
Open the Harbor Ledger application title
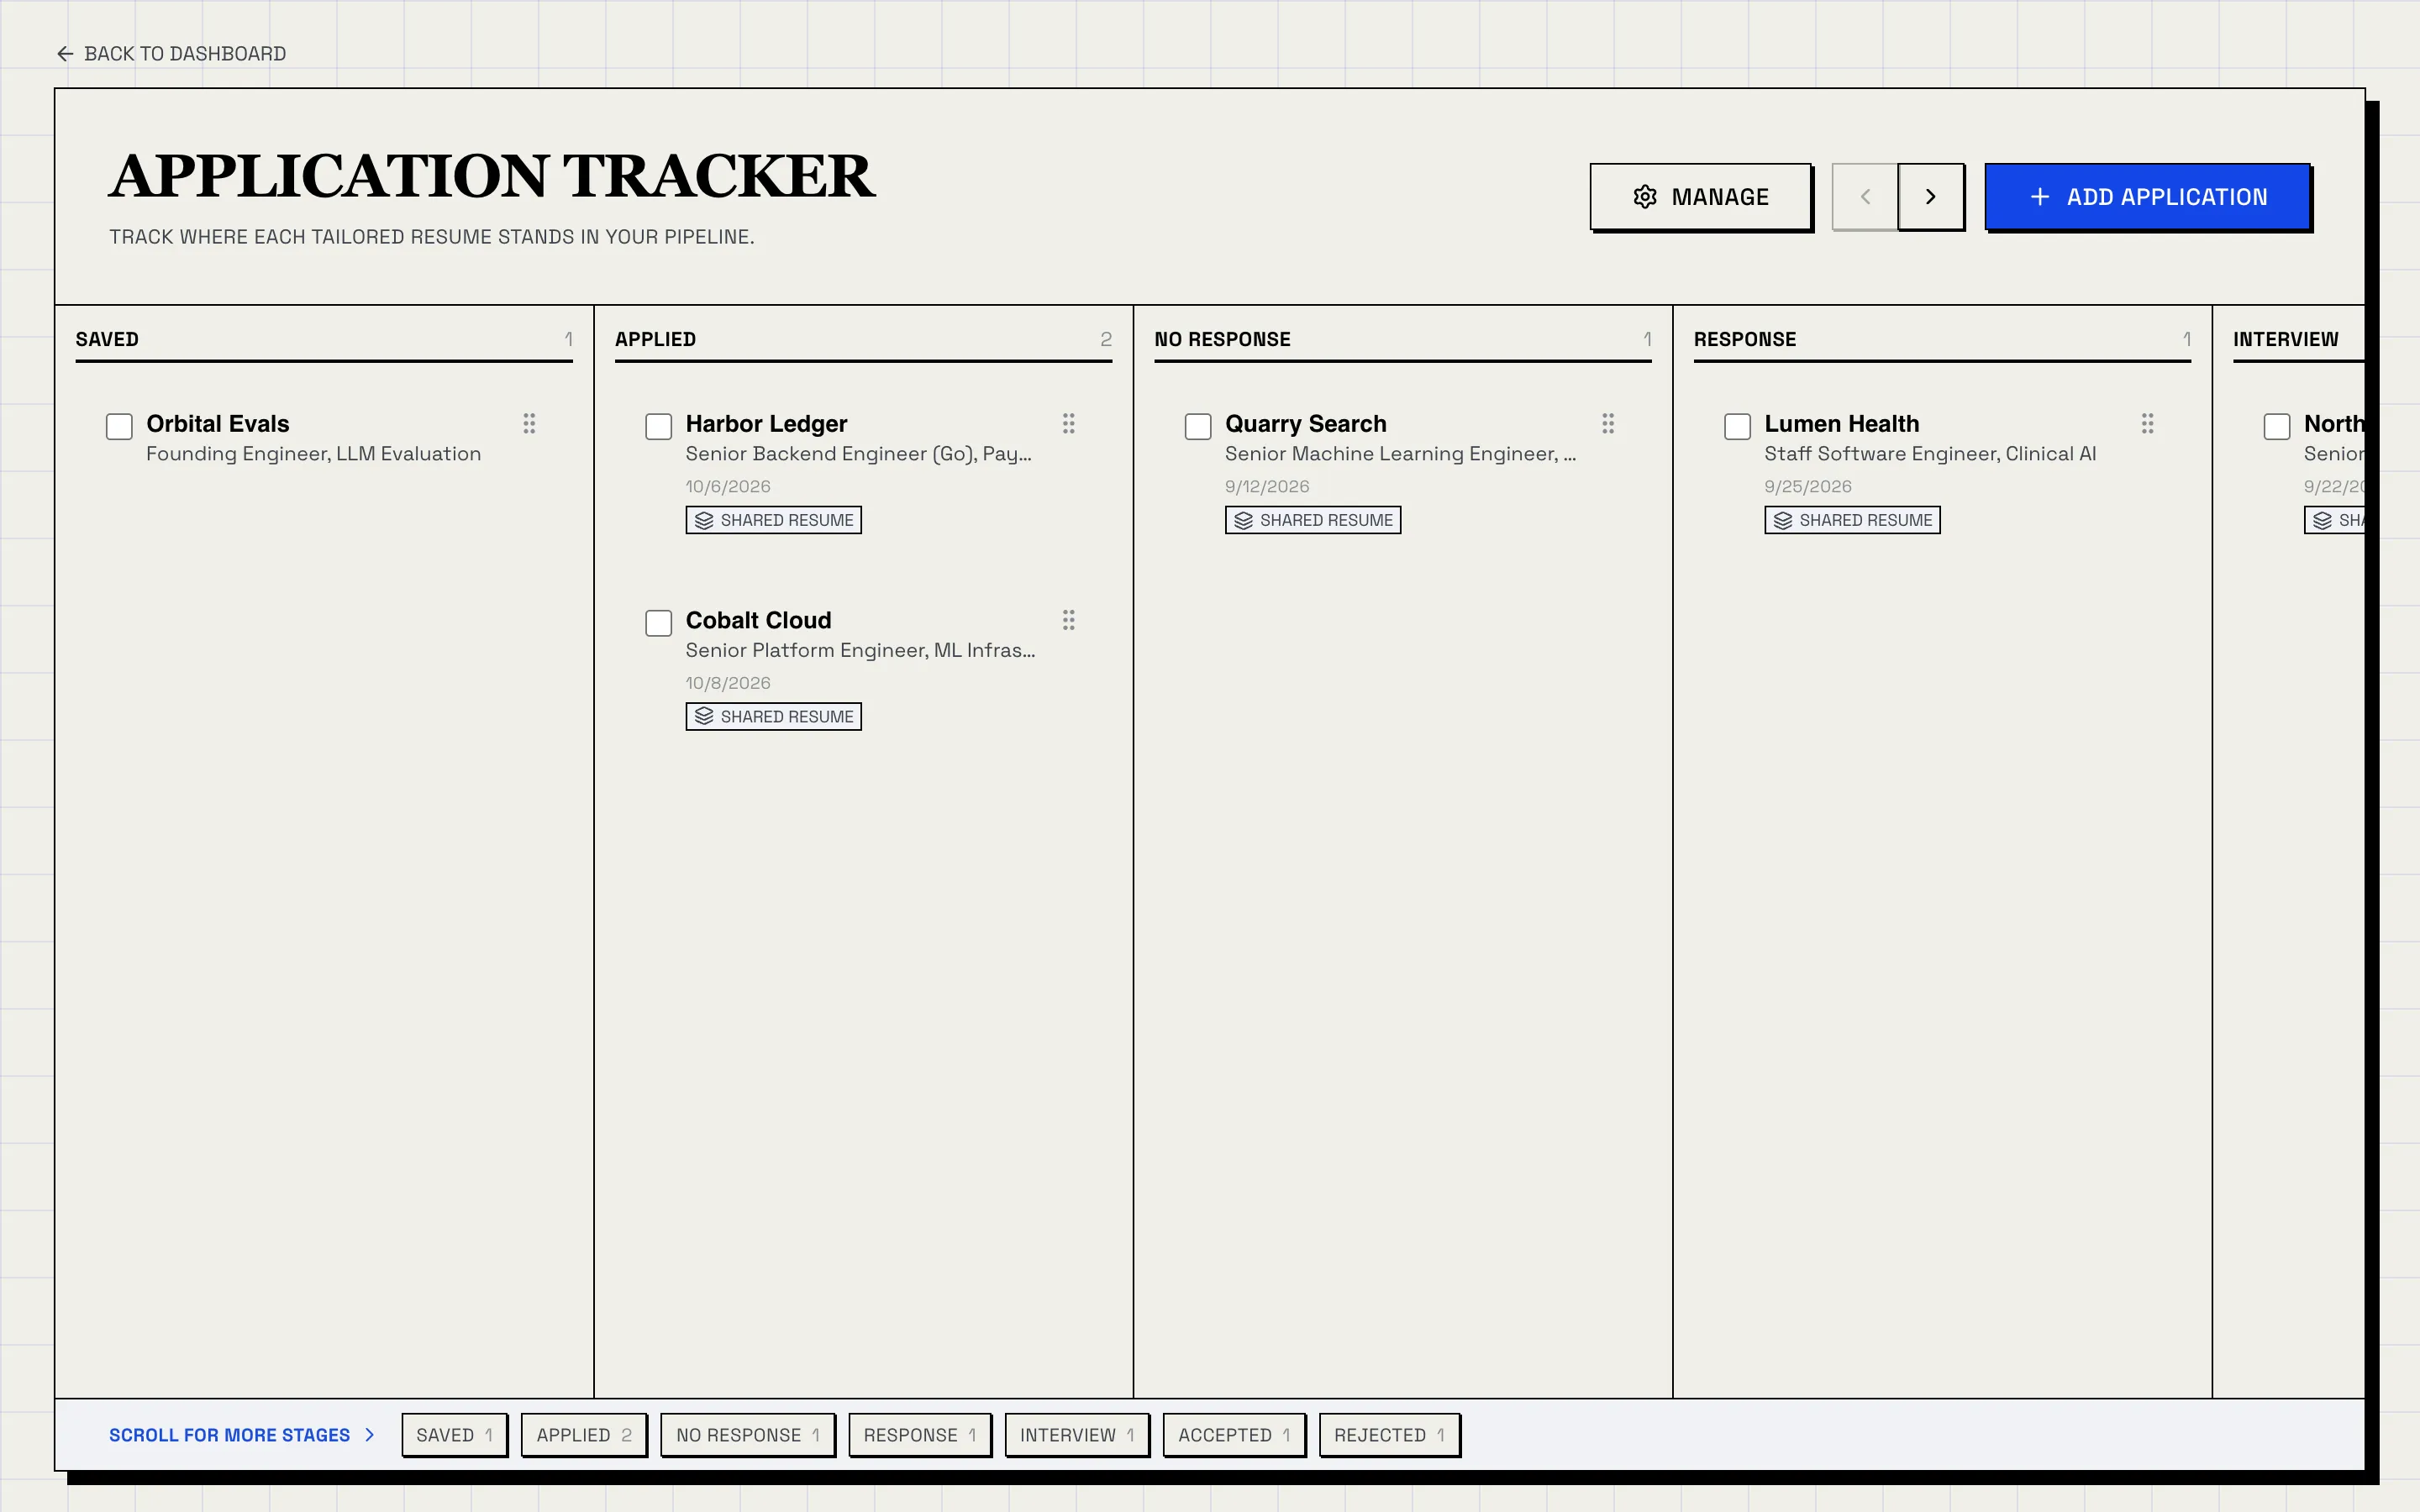tap(766, 424)
